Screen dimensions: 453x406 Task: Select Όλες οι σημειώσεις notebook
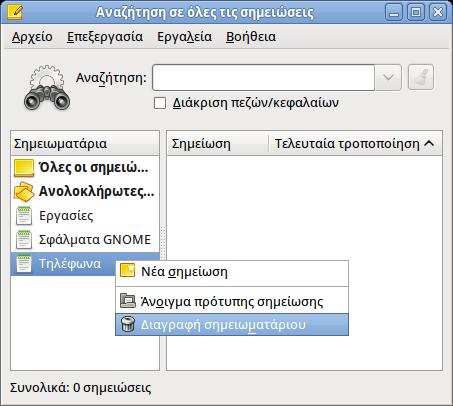(85, 168)
